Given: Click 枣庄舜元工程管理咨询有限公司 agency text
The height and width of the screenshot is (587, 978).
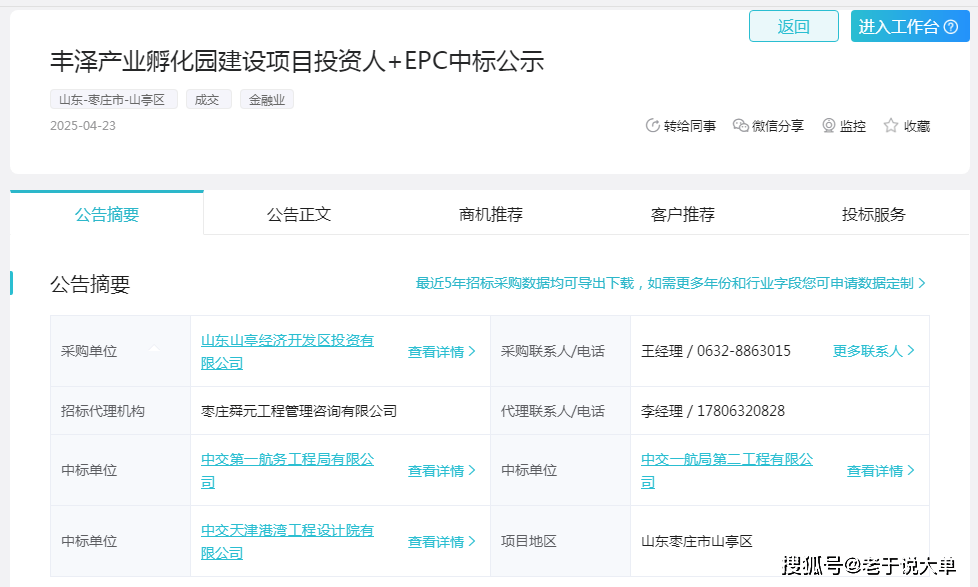Looking at the screenshot, I should (299, 411).
